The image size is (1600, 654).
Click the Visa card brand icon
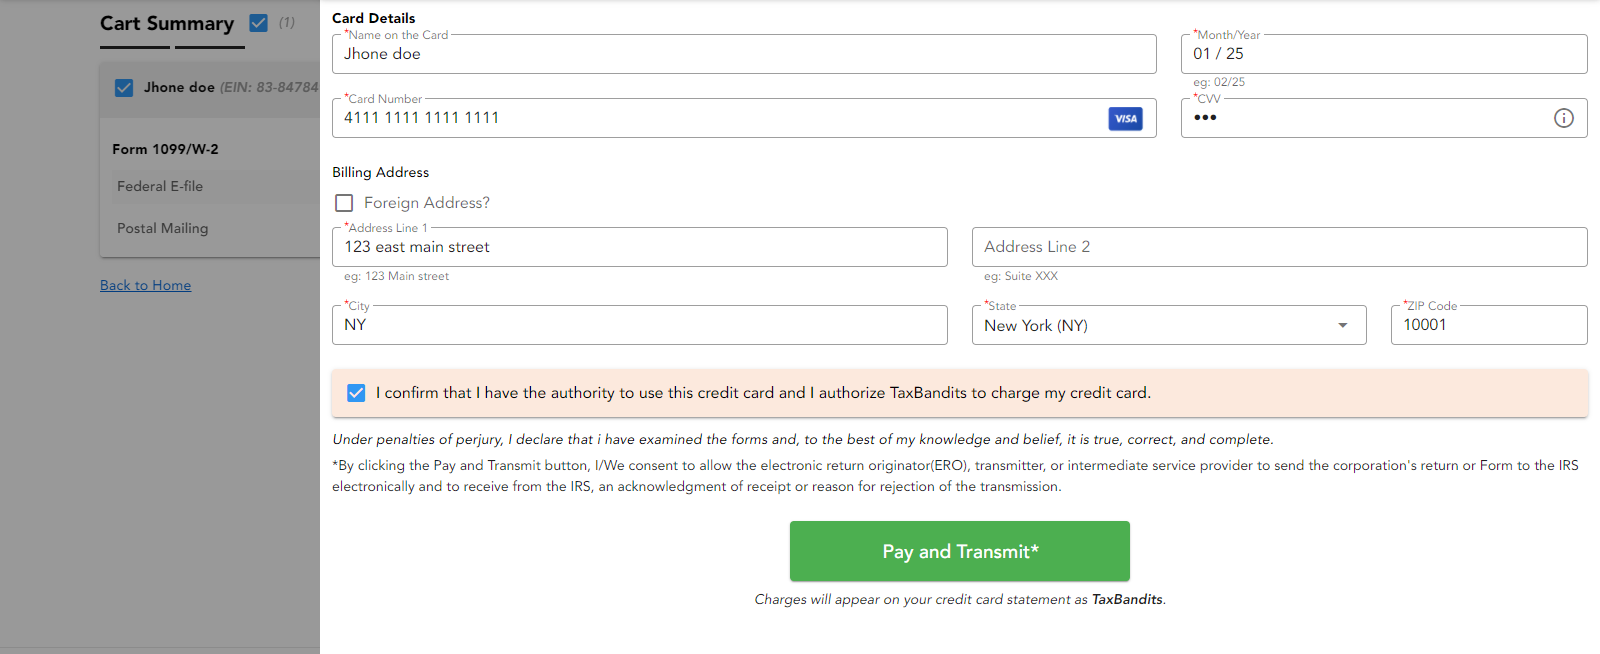click(x=1126, y=118)
